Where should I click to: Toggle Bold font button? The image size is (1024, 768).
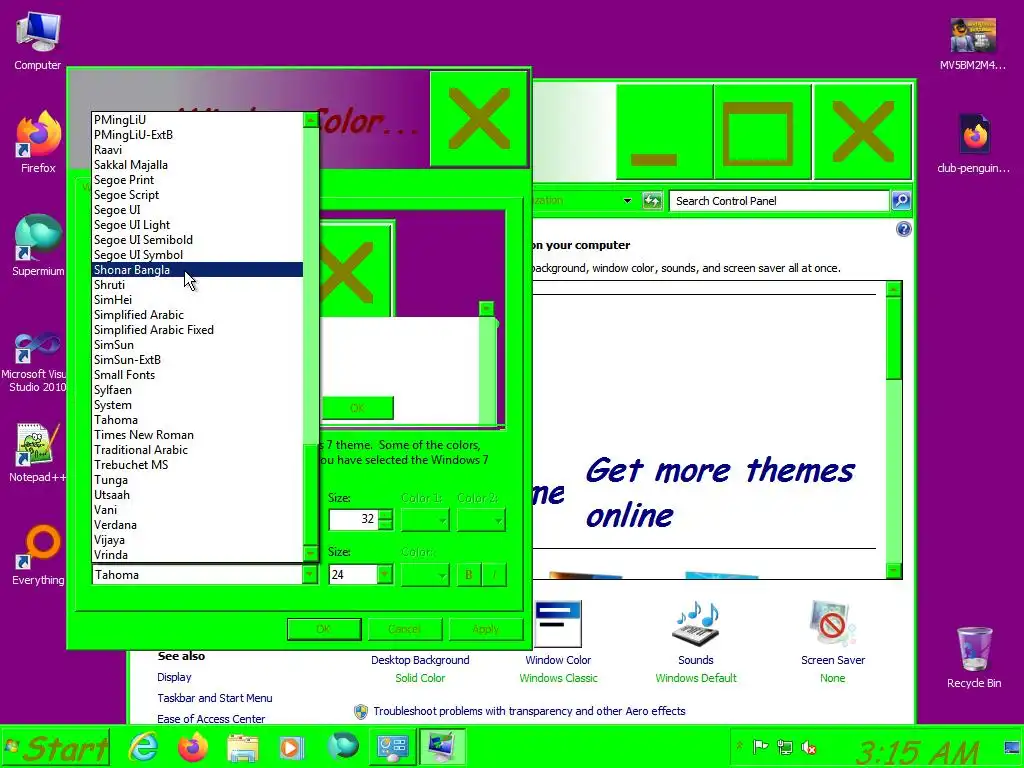tap(468, 575)
